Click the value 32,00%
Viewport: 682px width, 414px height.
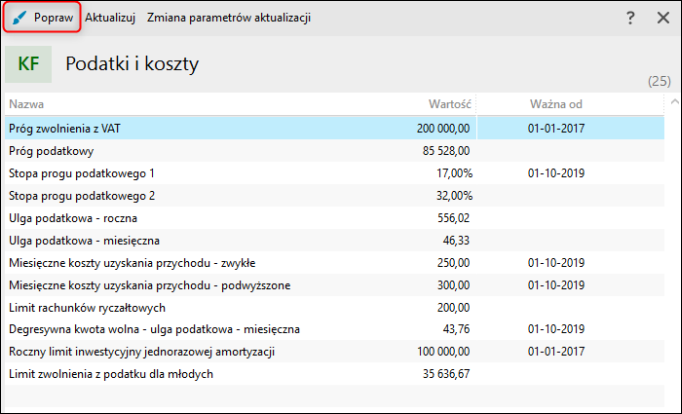click(454, 196)
